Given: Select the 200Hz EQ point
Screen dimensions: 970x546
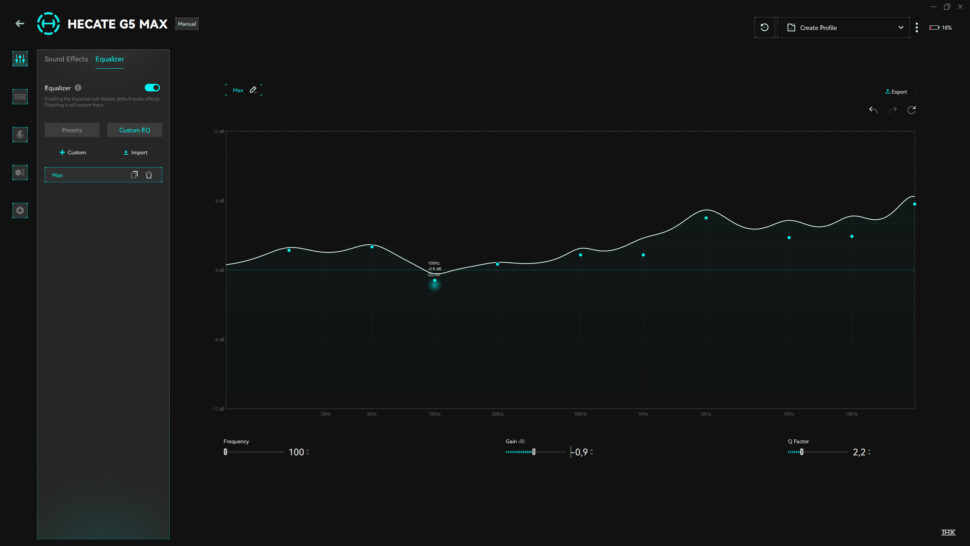Looking at the screenshot, I should click(497, 264).
